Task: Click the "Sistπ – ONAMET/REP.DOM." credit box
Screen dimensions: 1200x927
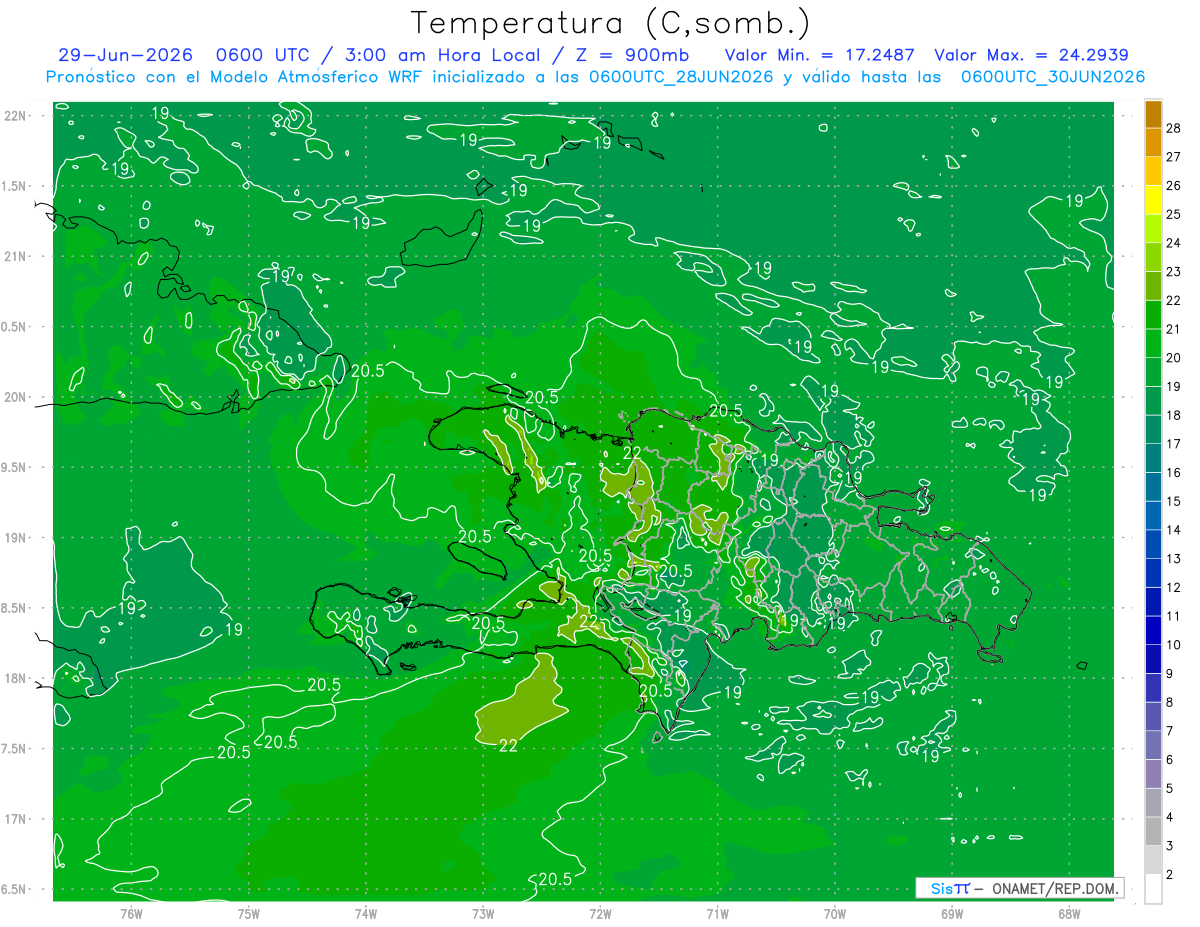Action: [1019, 888]
